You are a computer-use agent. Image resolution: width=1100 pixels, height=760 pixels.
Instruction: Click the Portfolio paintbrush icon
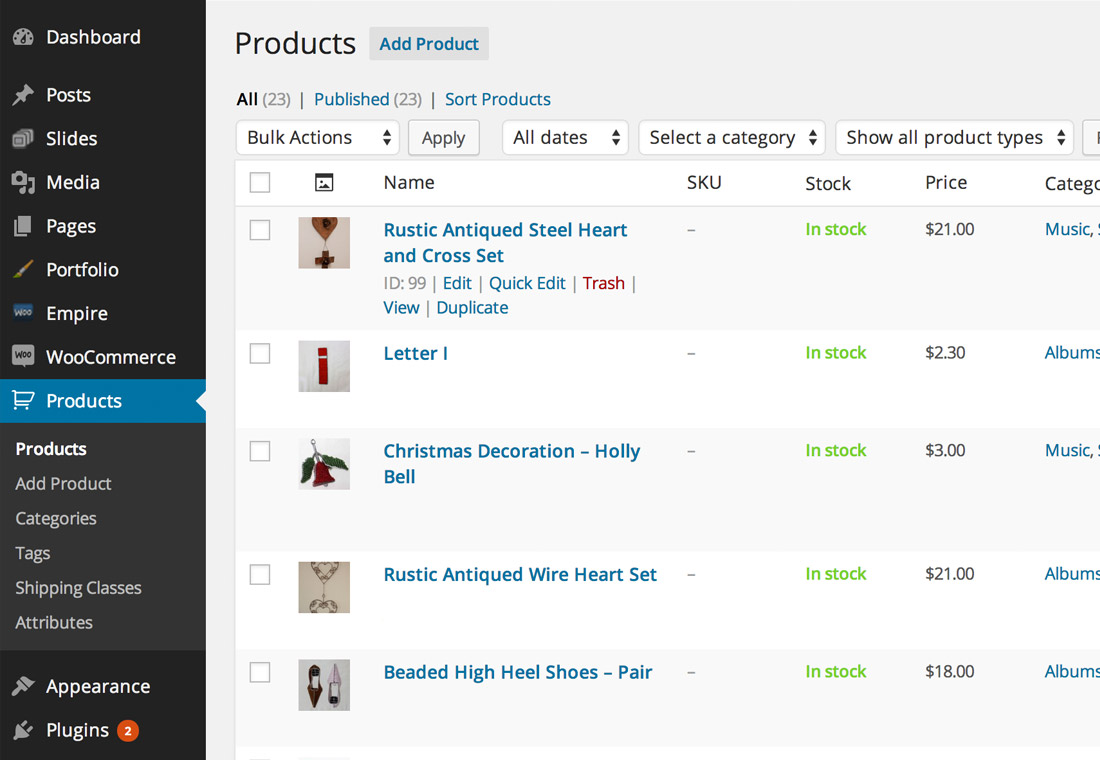pyautogui.click(x=23, y=270)
